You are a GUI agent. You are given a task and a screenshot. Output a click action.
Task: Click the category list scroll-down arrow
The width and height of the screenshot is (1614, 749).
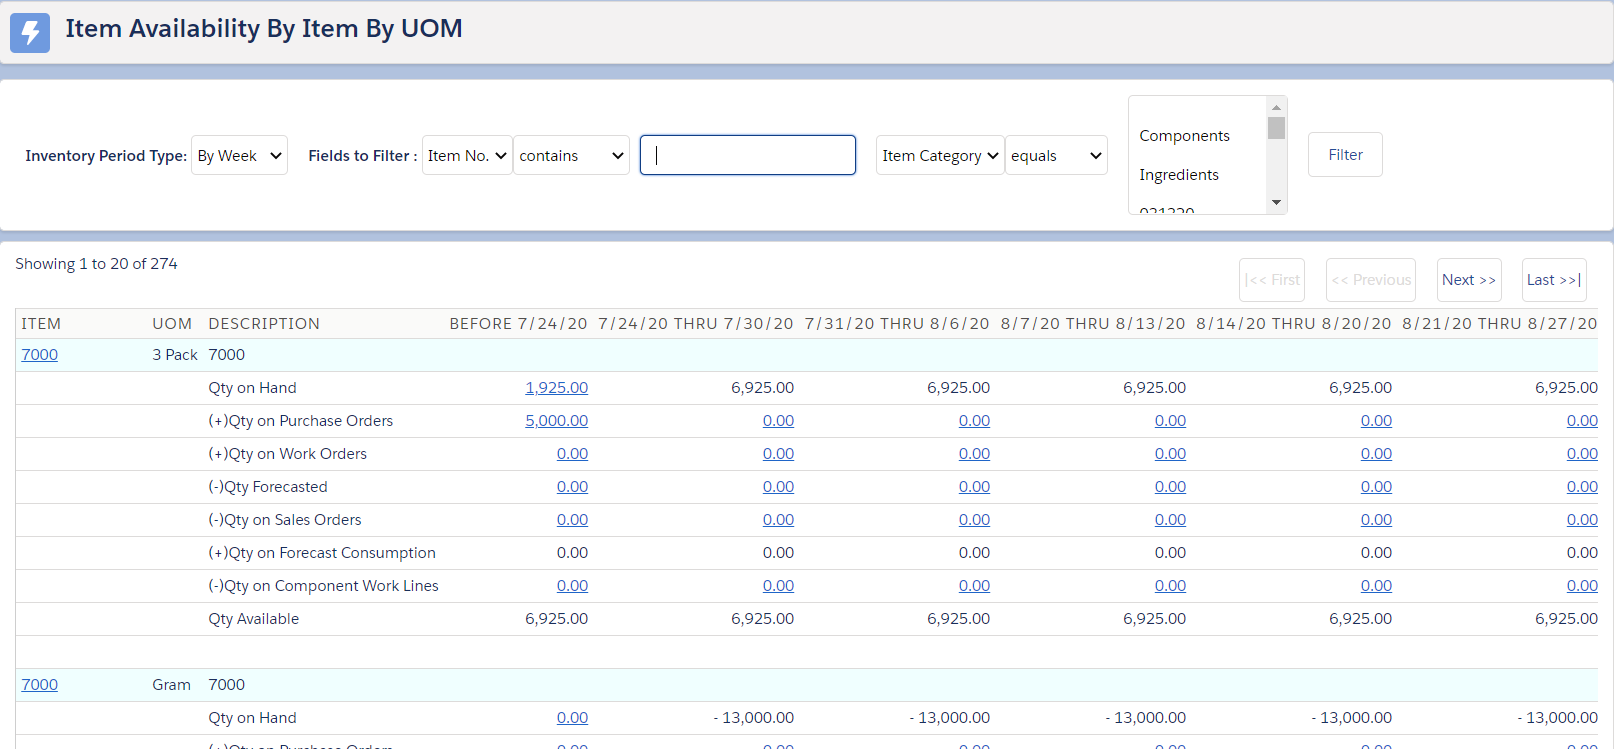tap(1276, 203)
